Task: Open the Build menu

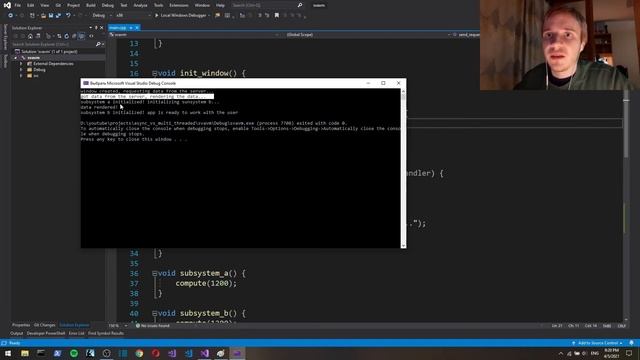Action: click(91, 5)
